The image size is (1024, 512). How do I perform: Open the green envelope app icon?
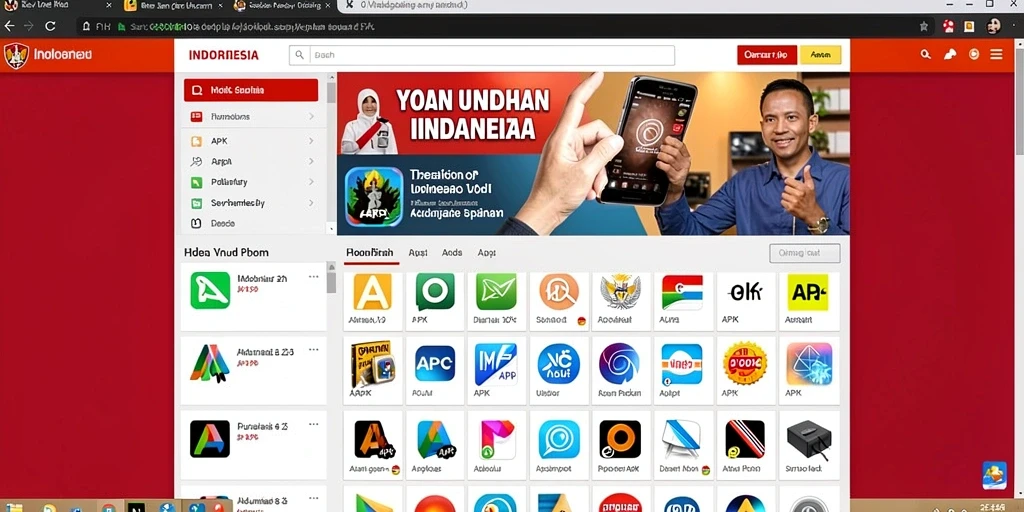[x=496, y=291]
